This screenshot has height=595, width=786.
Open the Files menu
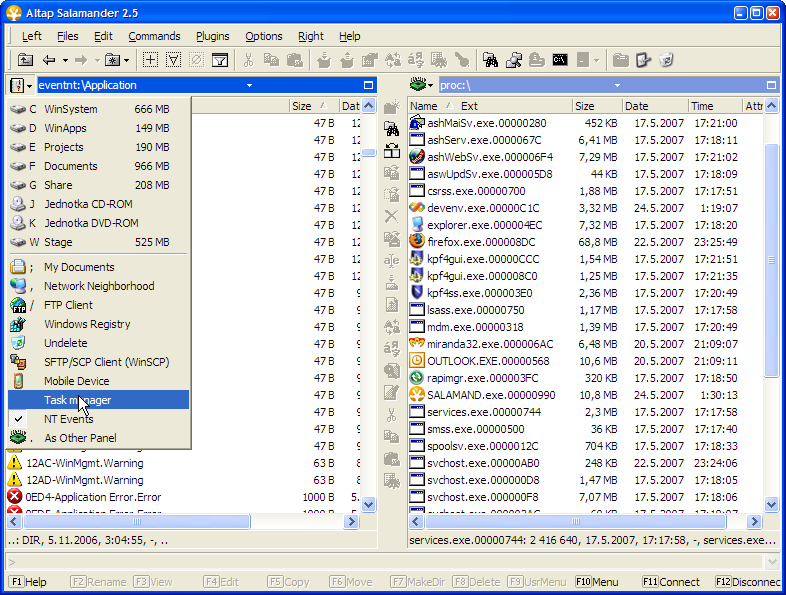pos(68,36)
